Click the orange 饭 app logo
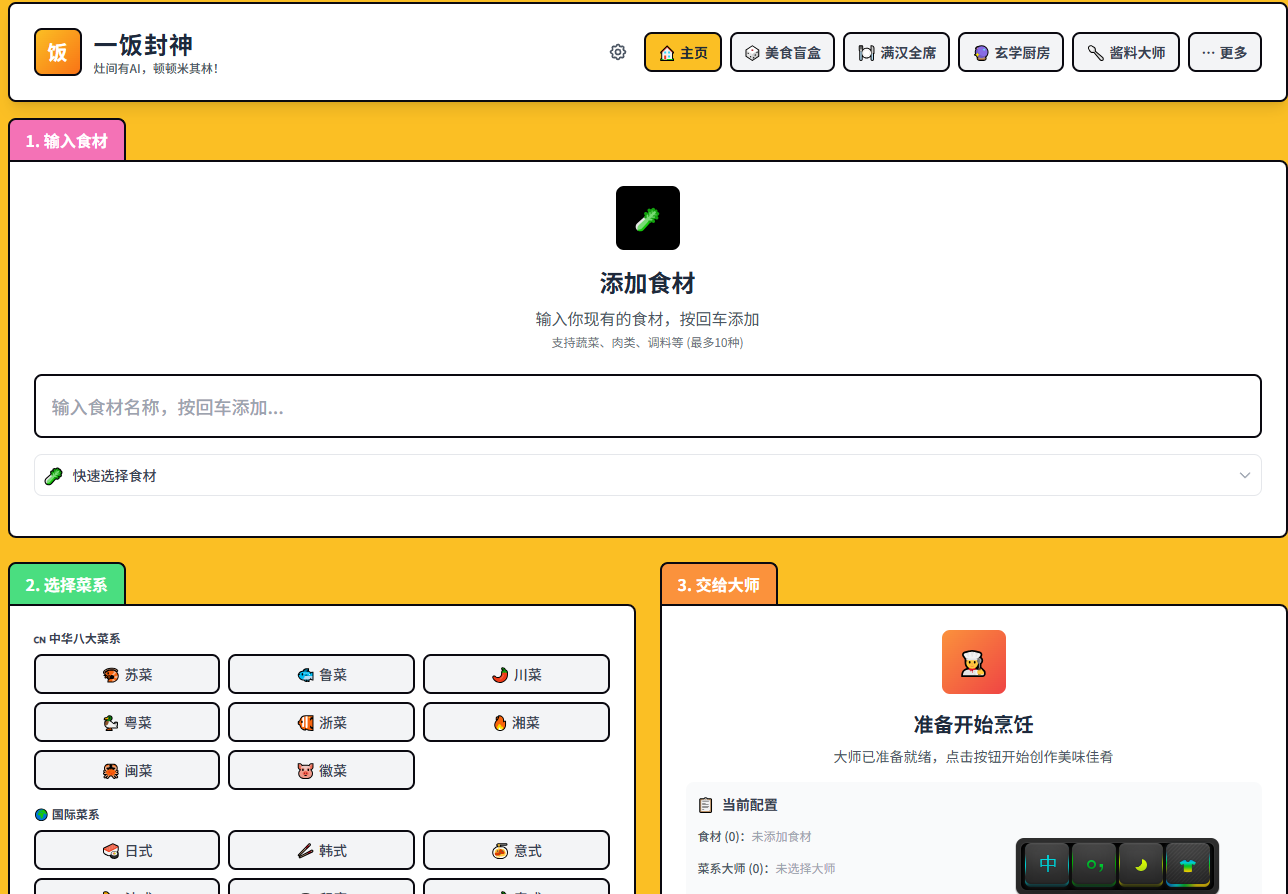The width and height of the screenshot is (1288, 894). click(x=58, y=52)
